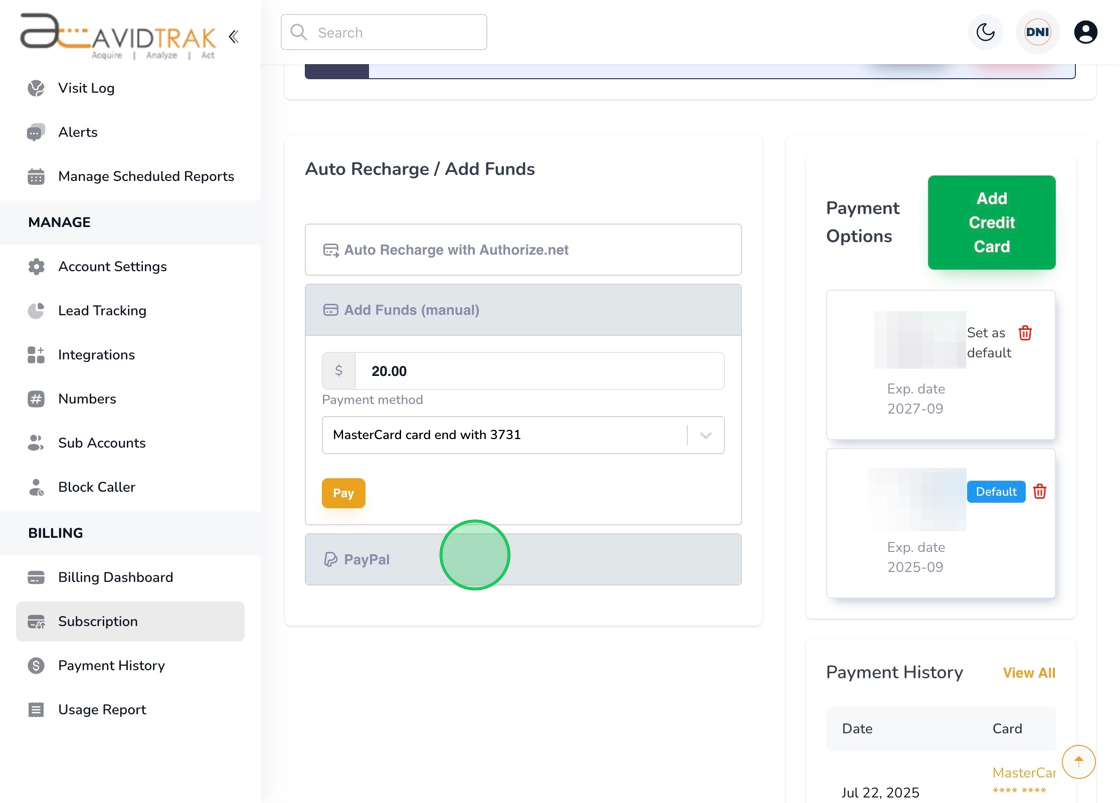Focus the Search input field
The height and width of the screenshot is (803, 1120).
384,32
